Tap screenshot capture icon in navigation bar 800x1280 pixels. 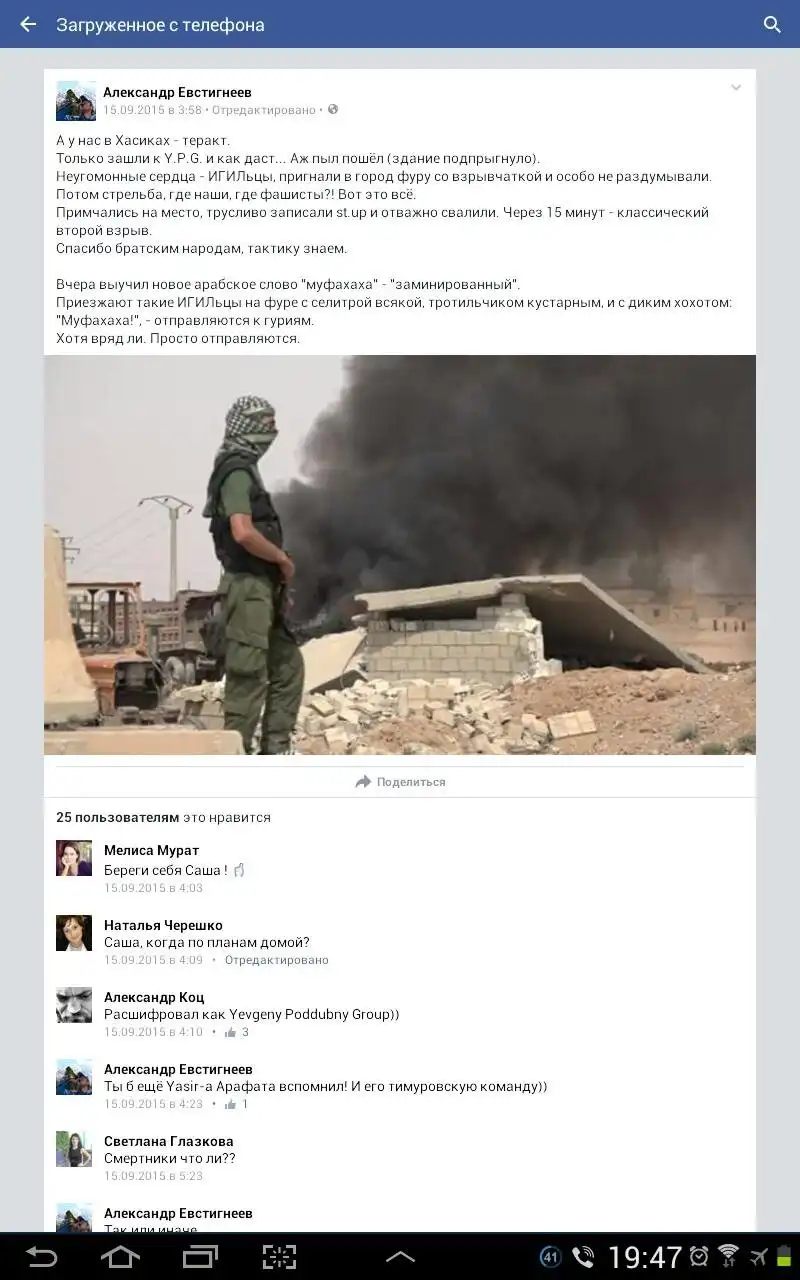click(279, 1256)
